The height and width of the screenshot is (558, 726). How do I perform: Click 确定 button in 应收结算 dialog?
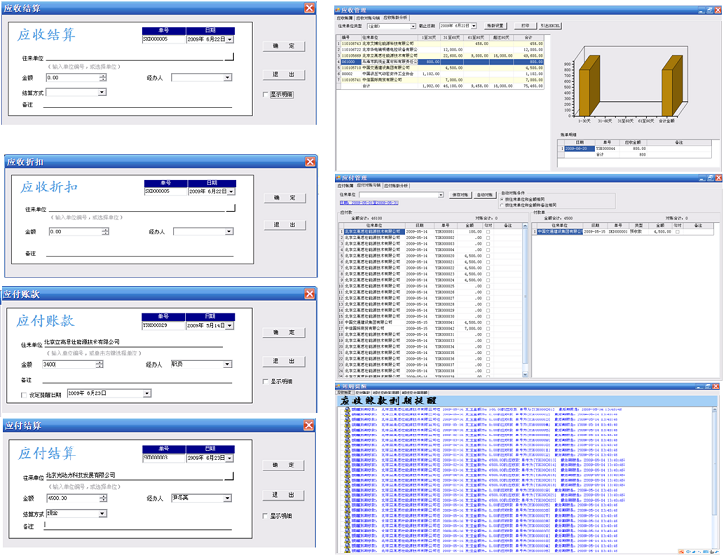pos(284,46)
